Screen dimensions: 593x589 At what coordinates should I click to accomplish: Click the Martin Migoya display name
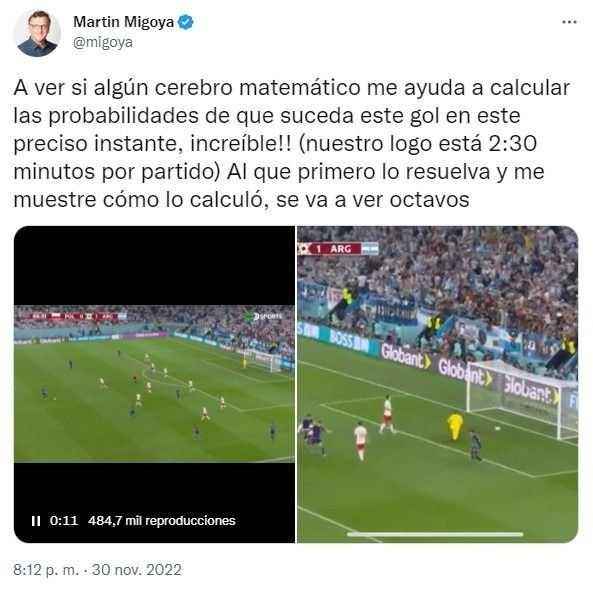point(123,22)
